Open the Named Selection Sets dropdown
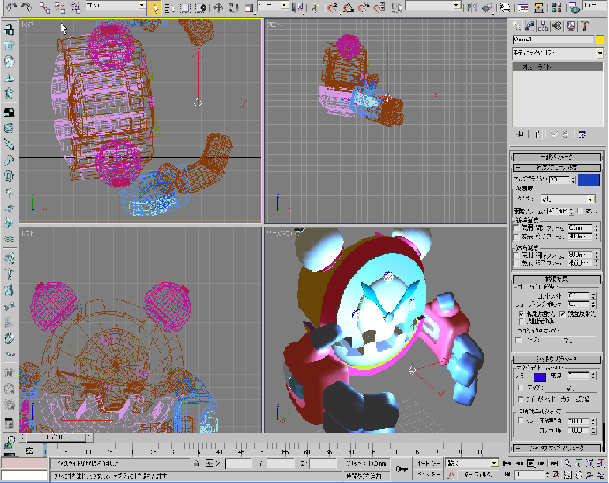Screen dimensions: 609x483 (433, 6)
